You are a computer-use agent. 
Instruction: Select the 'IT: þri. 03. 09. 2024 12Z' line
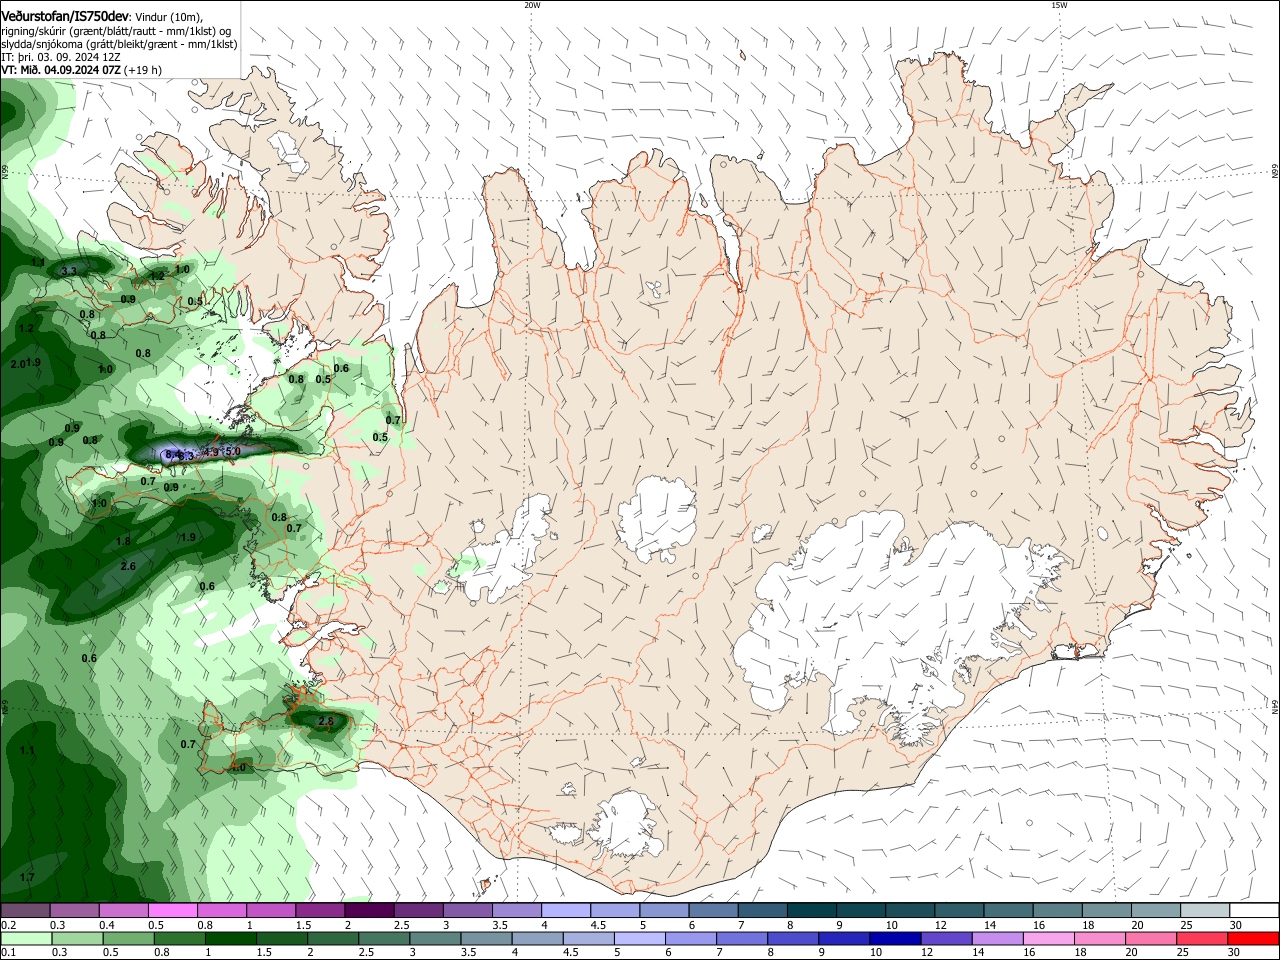(x=61, y=57)
